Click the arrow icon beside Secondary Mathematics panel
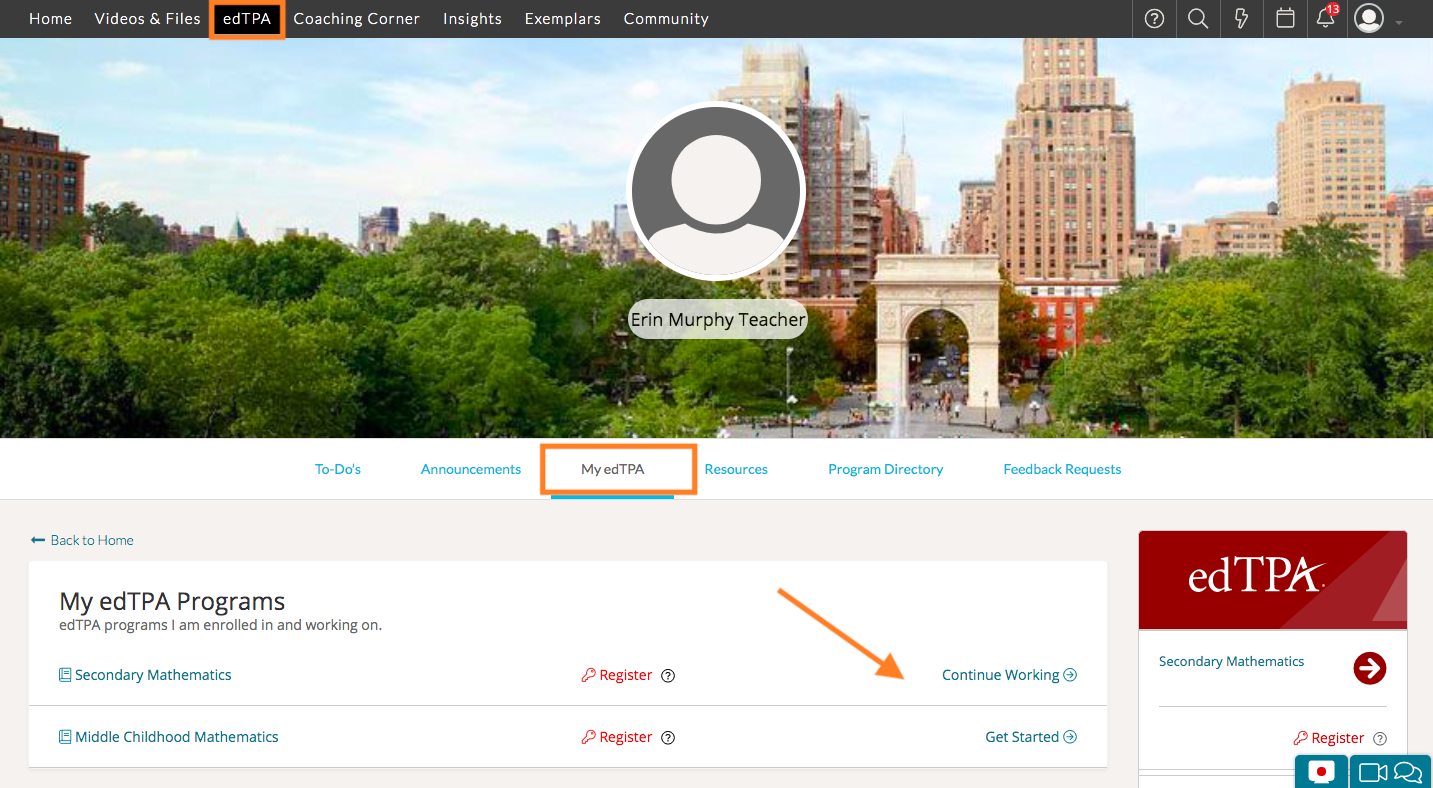Screen dimensions: 1433x788 click(1369, 668)
